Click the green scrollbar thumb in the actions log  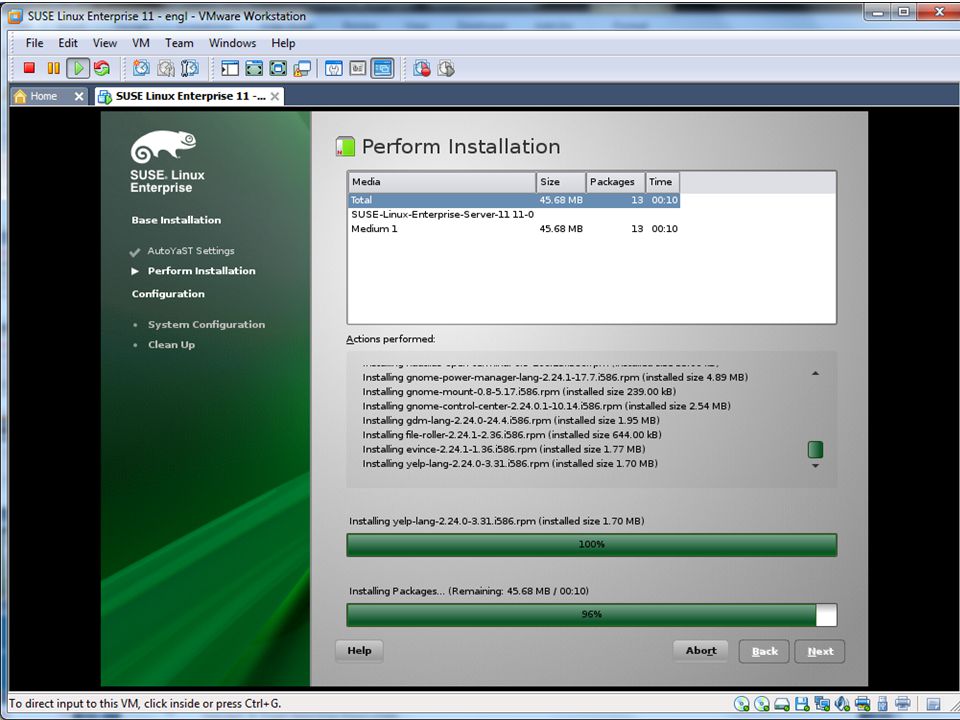[815, 450]
